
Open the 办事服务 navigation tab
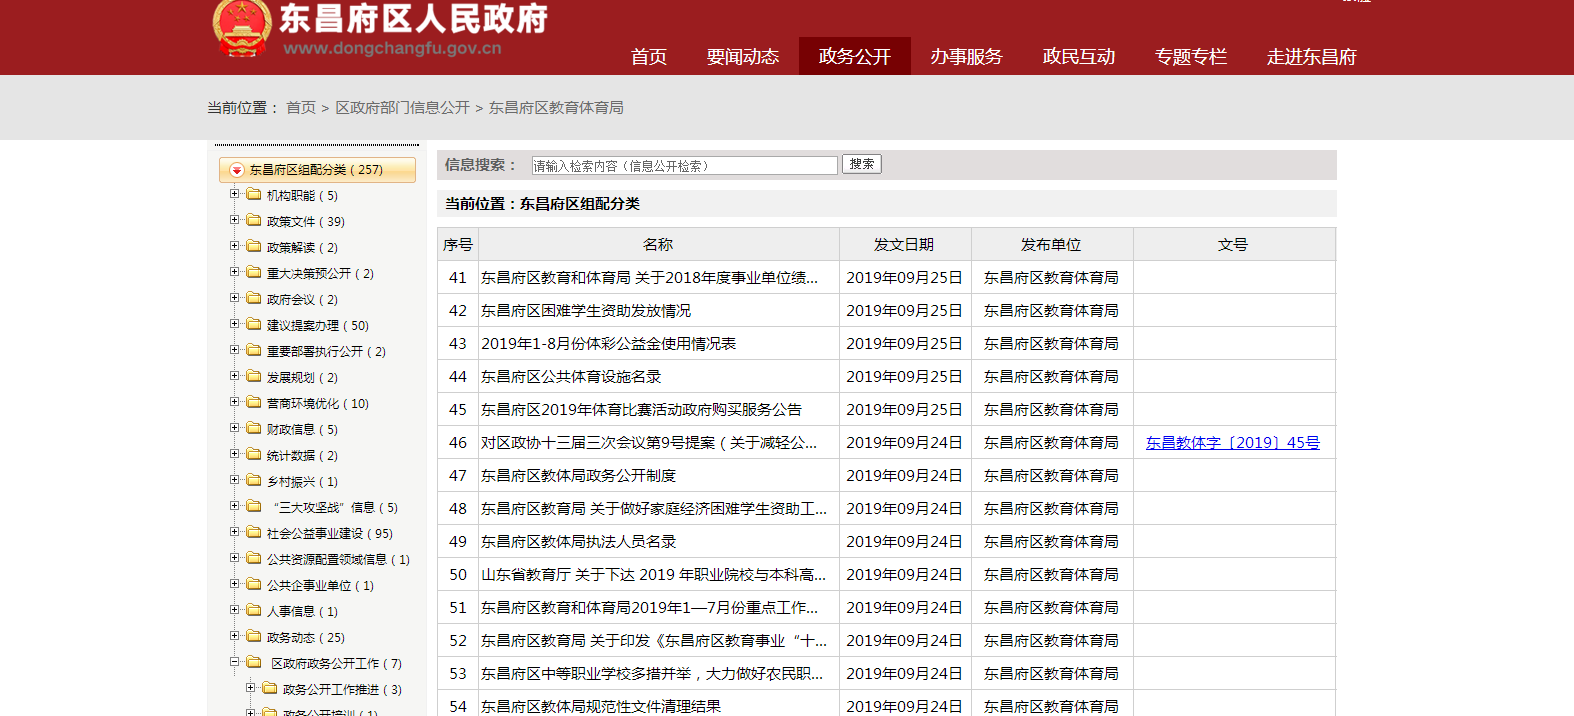coord(966,57)
